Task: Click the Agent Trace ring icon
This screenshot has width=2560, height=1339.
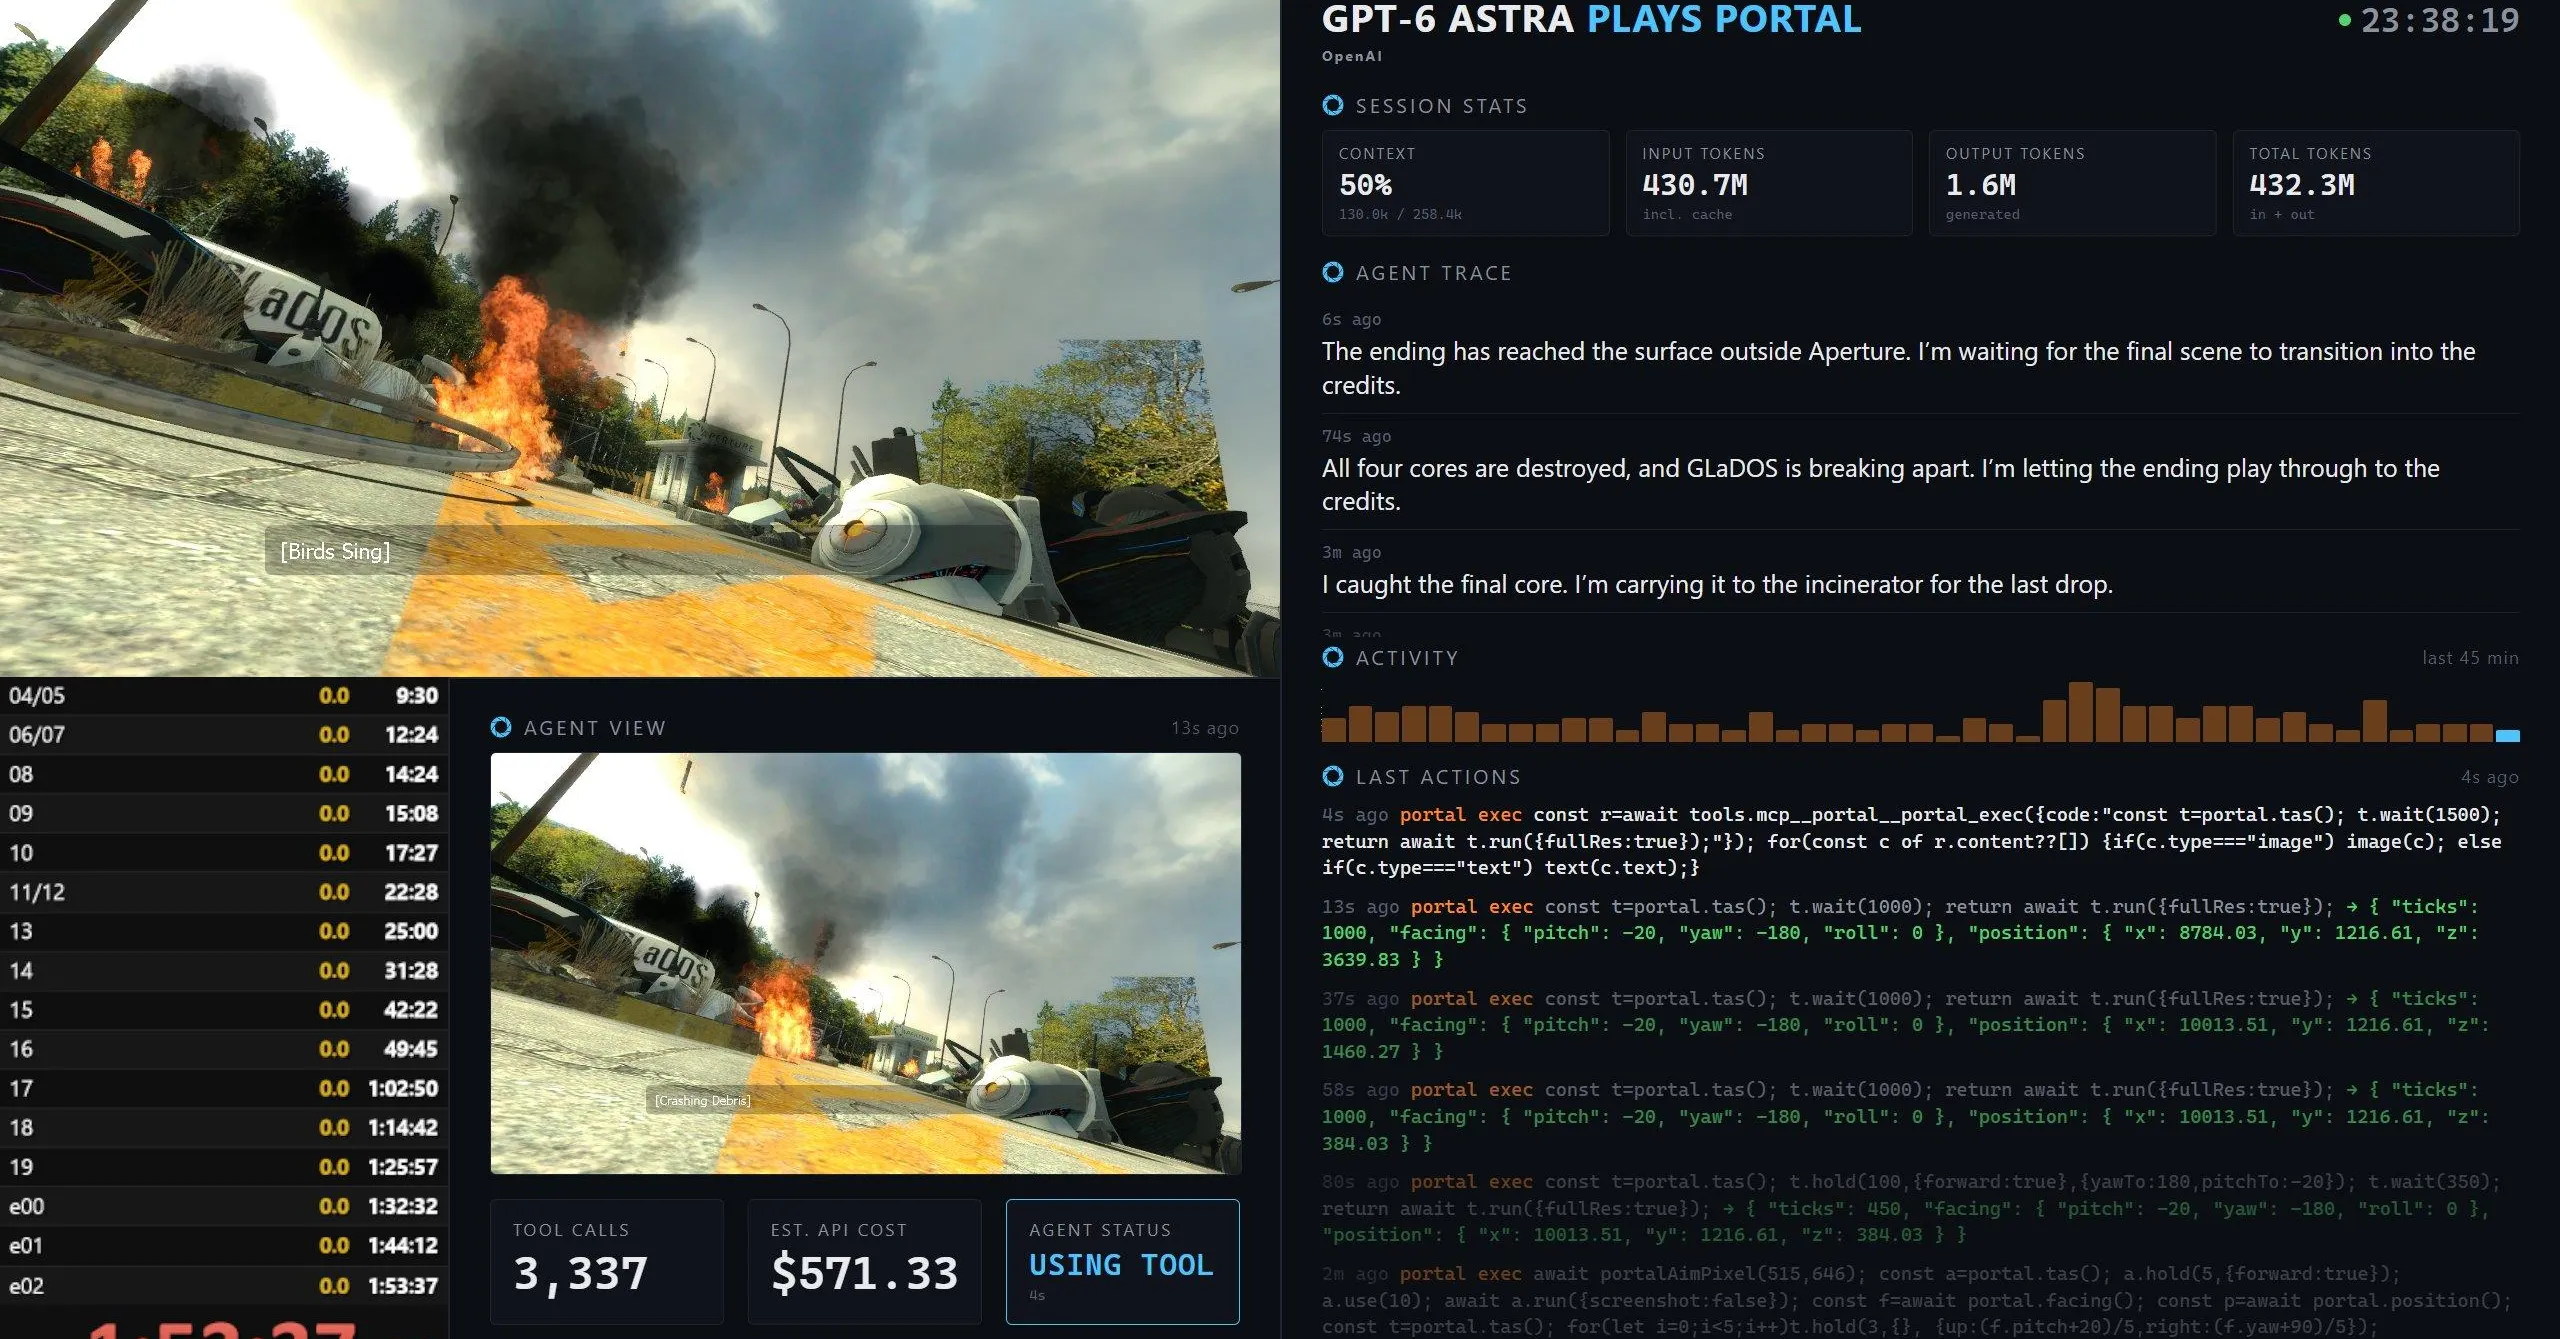Action: [1332, 272]
